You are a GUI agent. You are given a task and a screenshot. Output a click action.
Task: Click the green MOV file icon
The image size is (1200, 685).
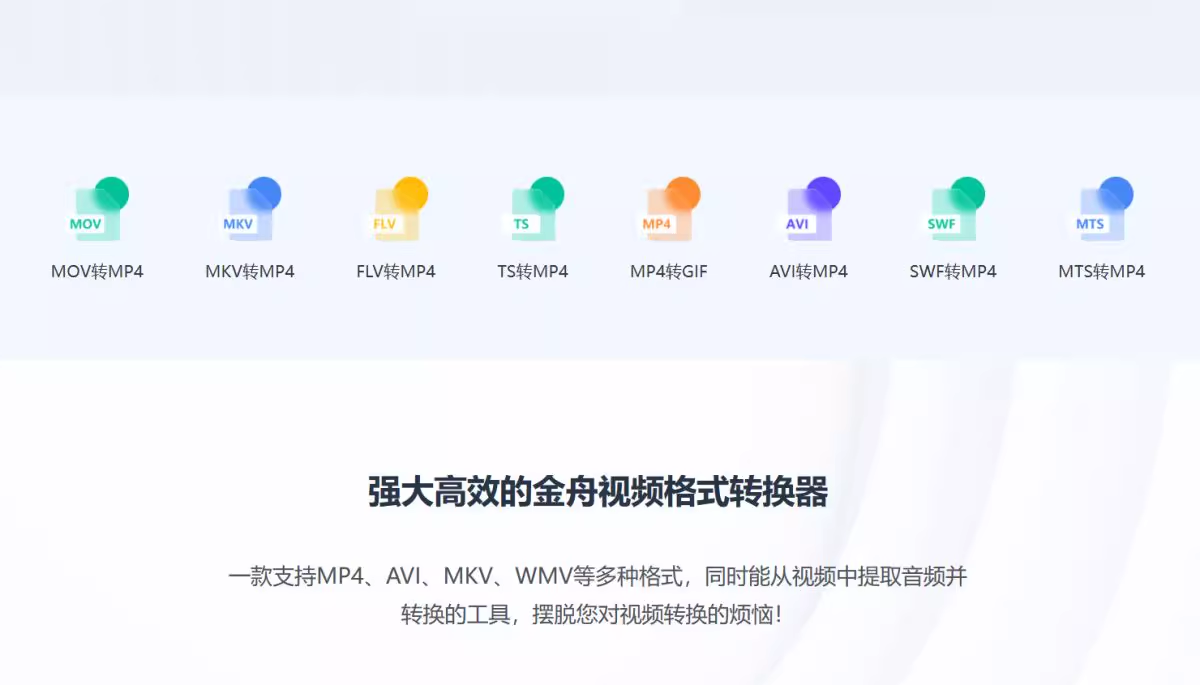coord(98,209)
